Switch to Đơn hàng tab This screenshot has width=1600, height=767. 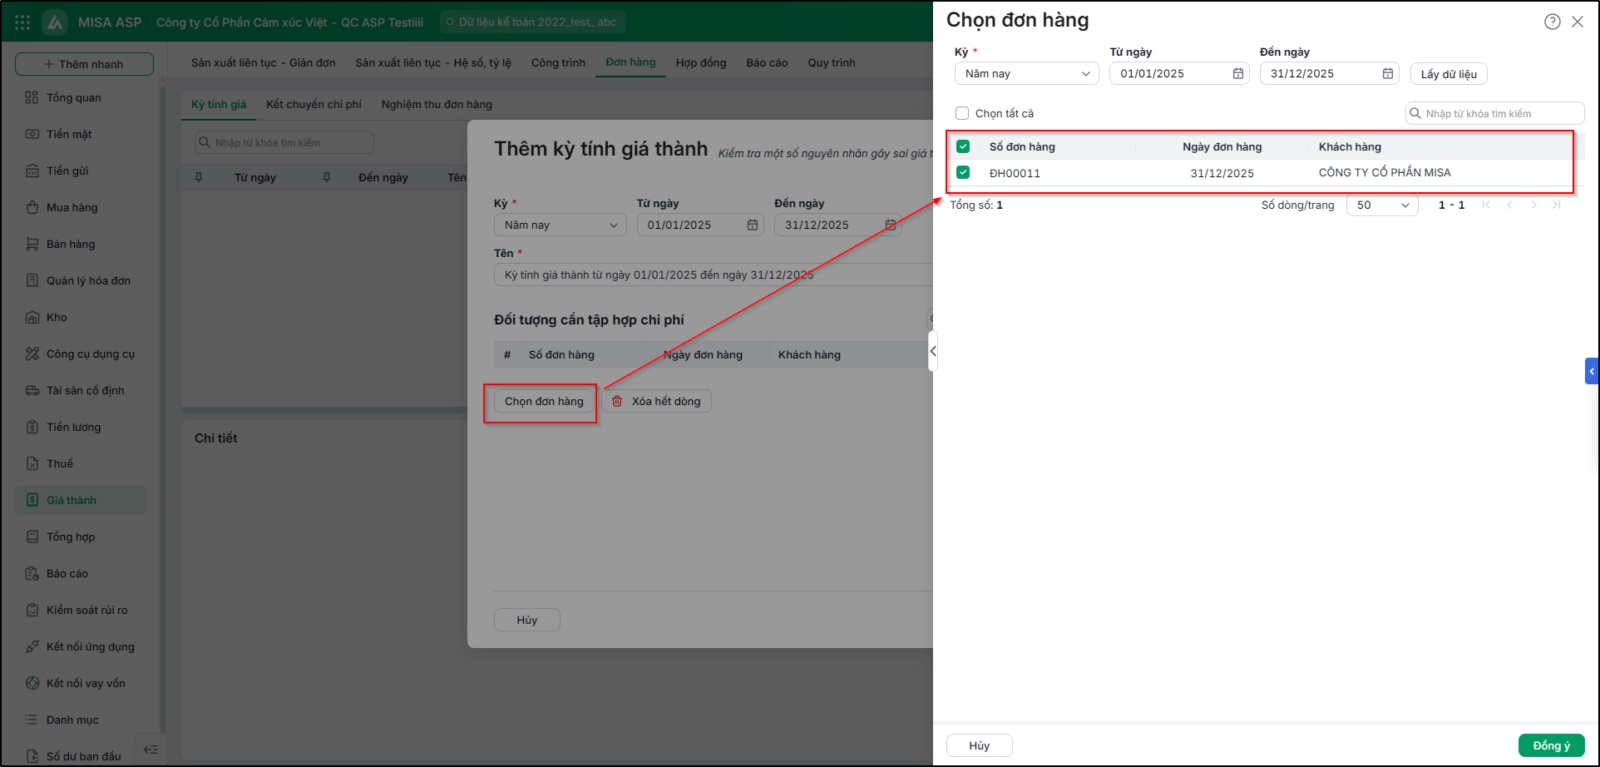coord(631,62)
